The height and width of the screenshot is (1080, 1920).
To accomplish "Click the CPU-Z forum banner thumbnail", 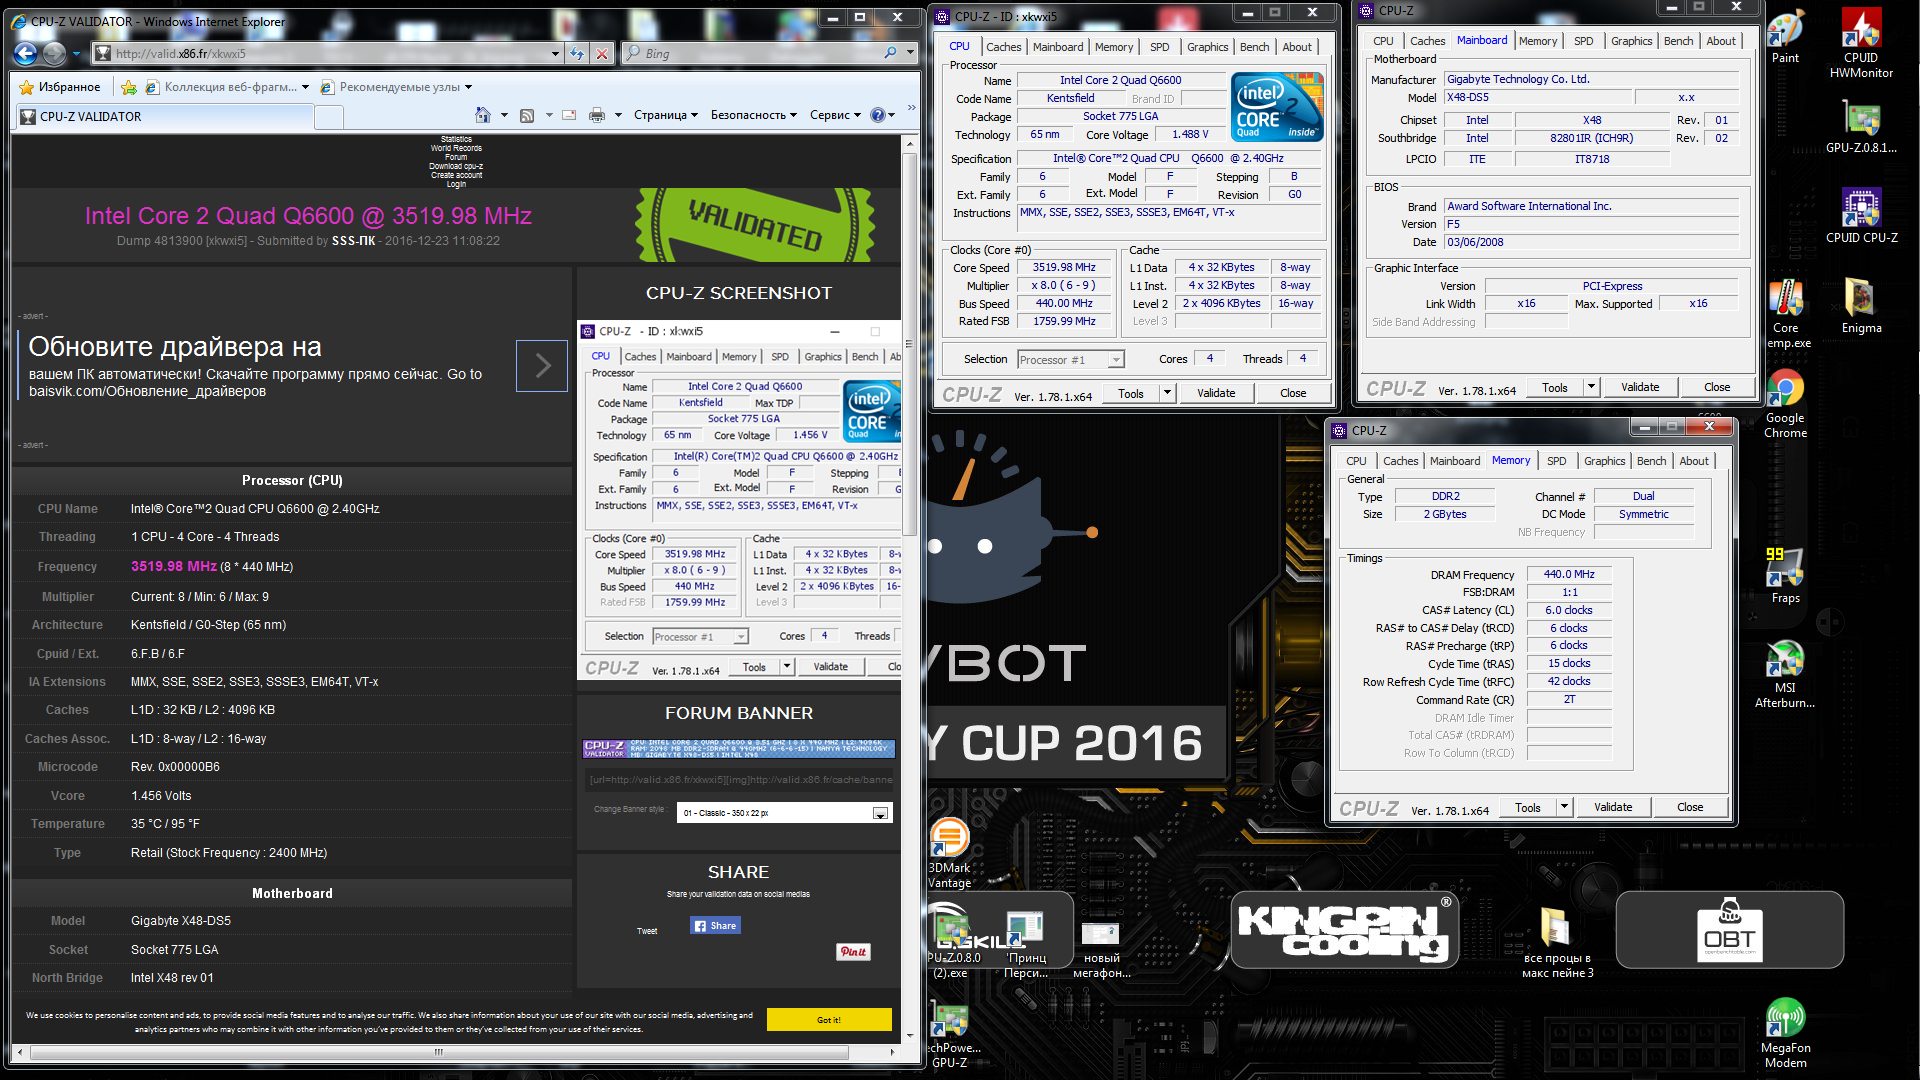I will click(739, 749).
